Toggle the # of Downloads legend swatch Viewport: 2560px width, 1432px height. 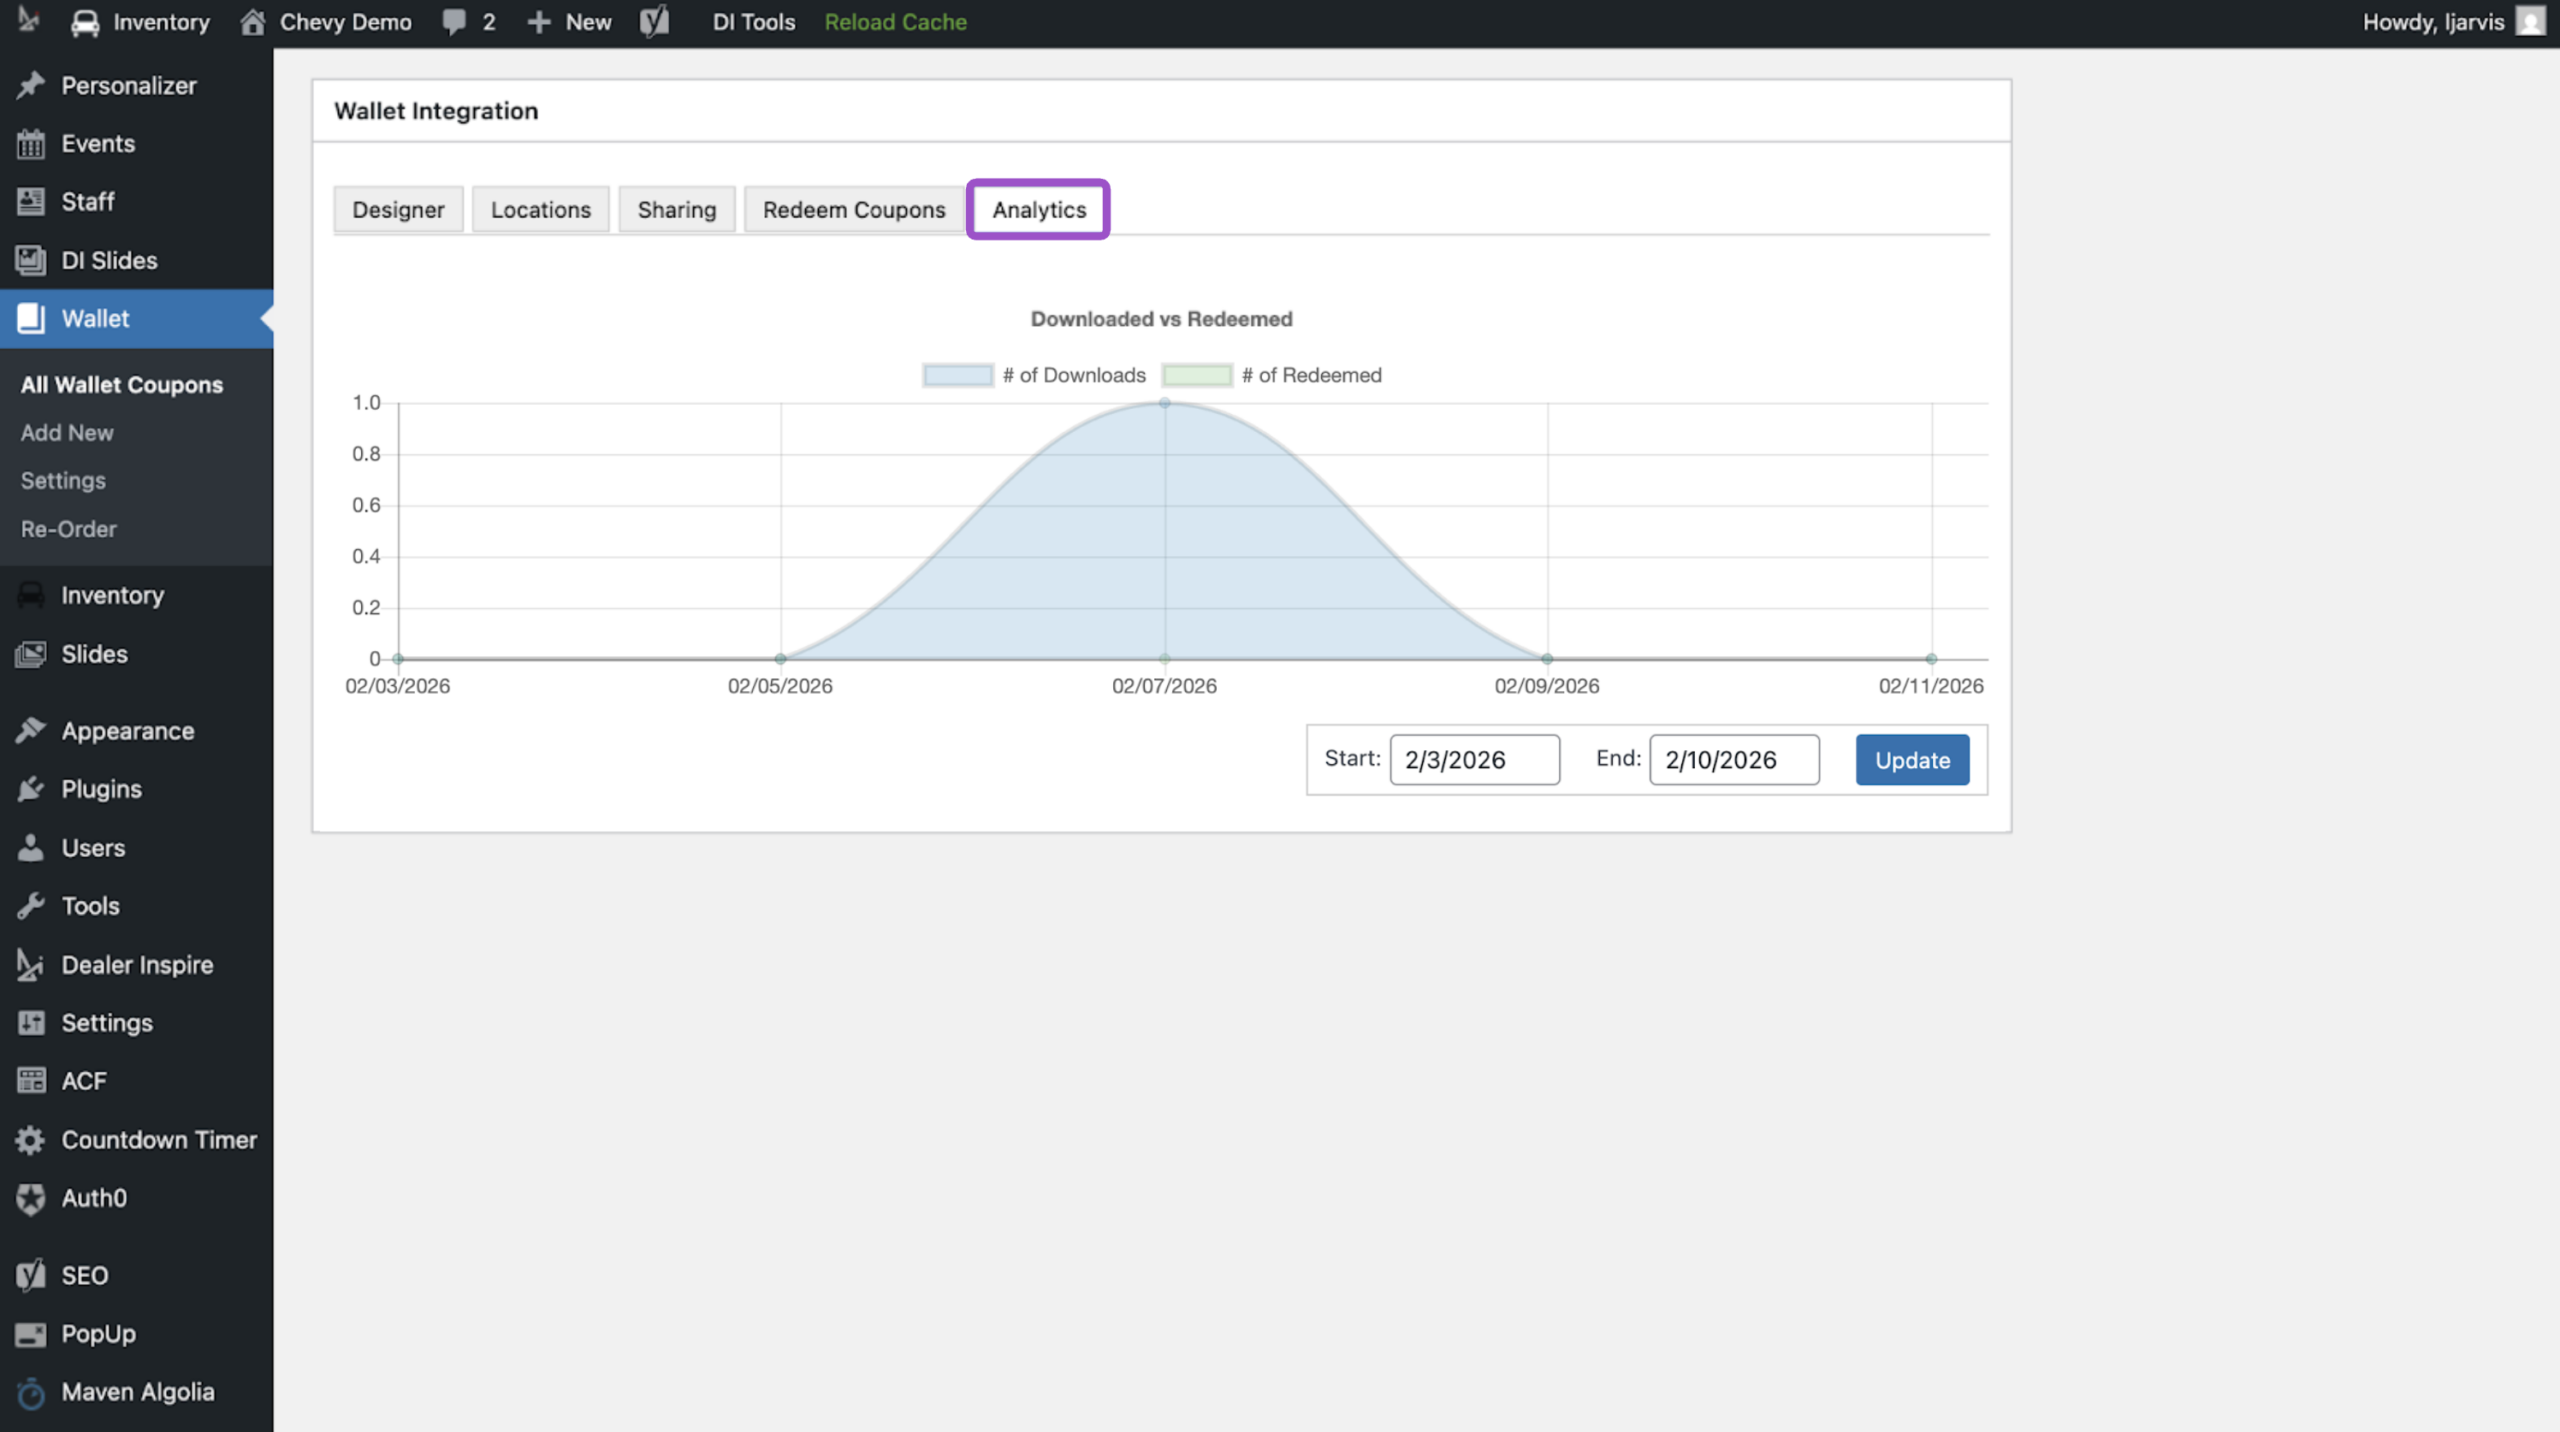pyautogui.click(x=958, y=375)
